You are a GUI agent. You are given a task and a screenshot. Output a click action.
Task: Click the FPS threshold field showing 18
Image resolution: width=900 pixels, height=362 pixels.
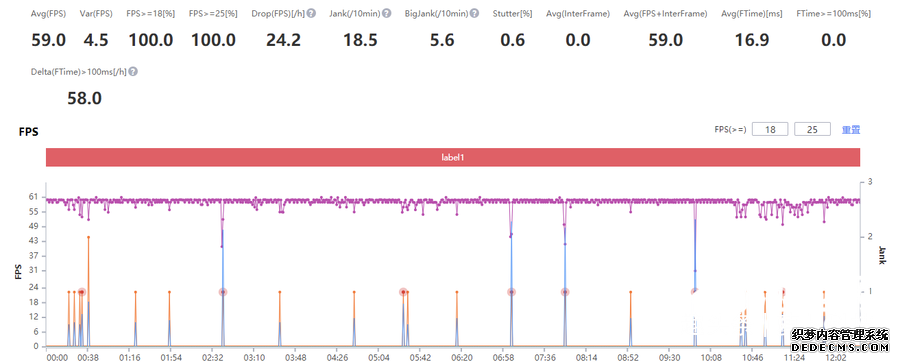(x=770, y=130)
